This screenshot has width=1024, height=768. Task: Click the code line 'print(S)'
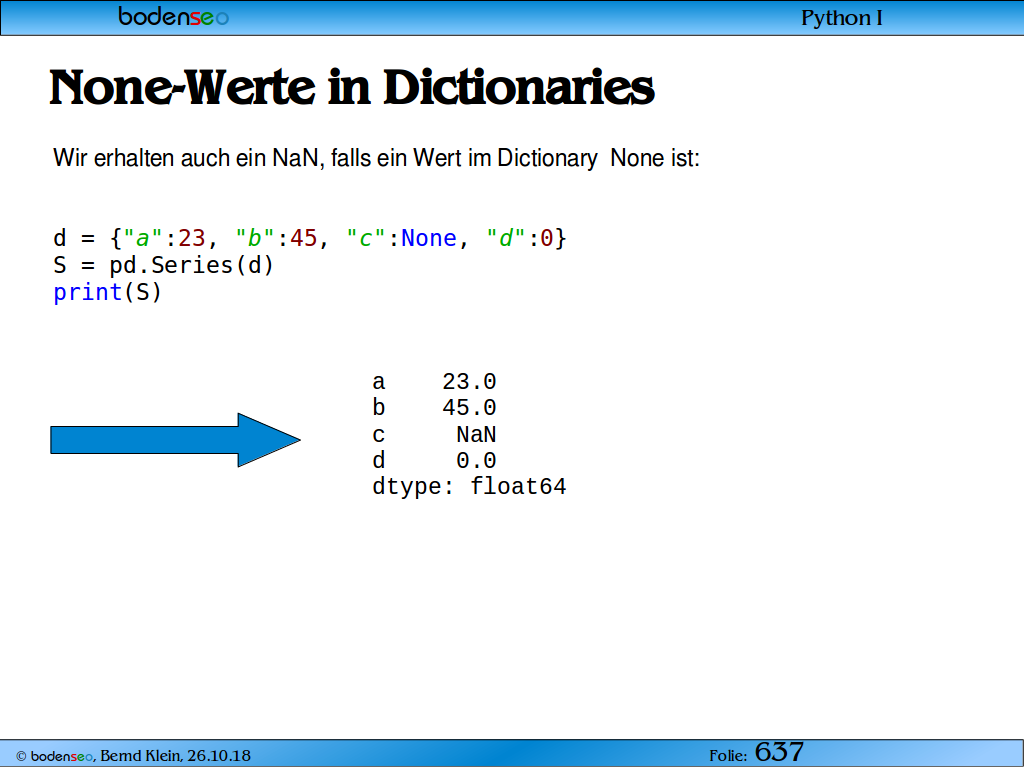[107, 292]
